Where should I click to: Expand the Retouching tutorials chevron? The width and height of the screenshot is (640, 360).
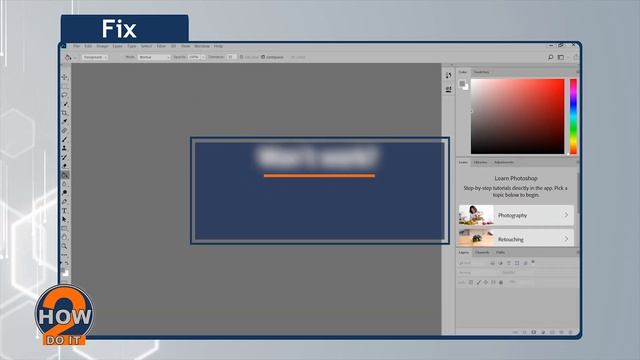click(x=566, y=239)
